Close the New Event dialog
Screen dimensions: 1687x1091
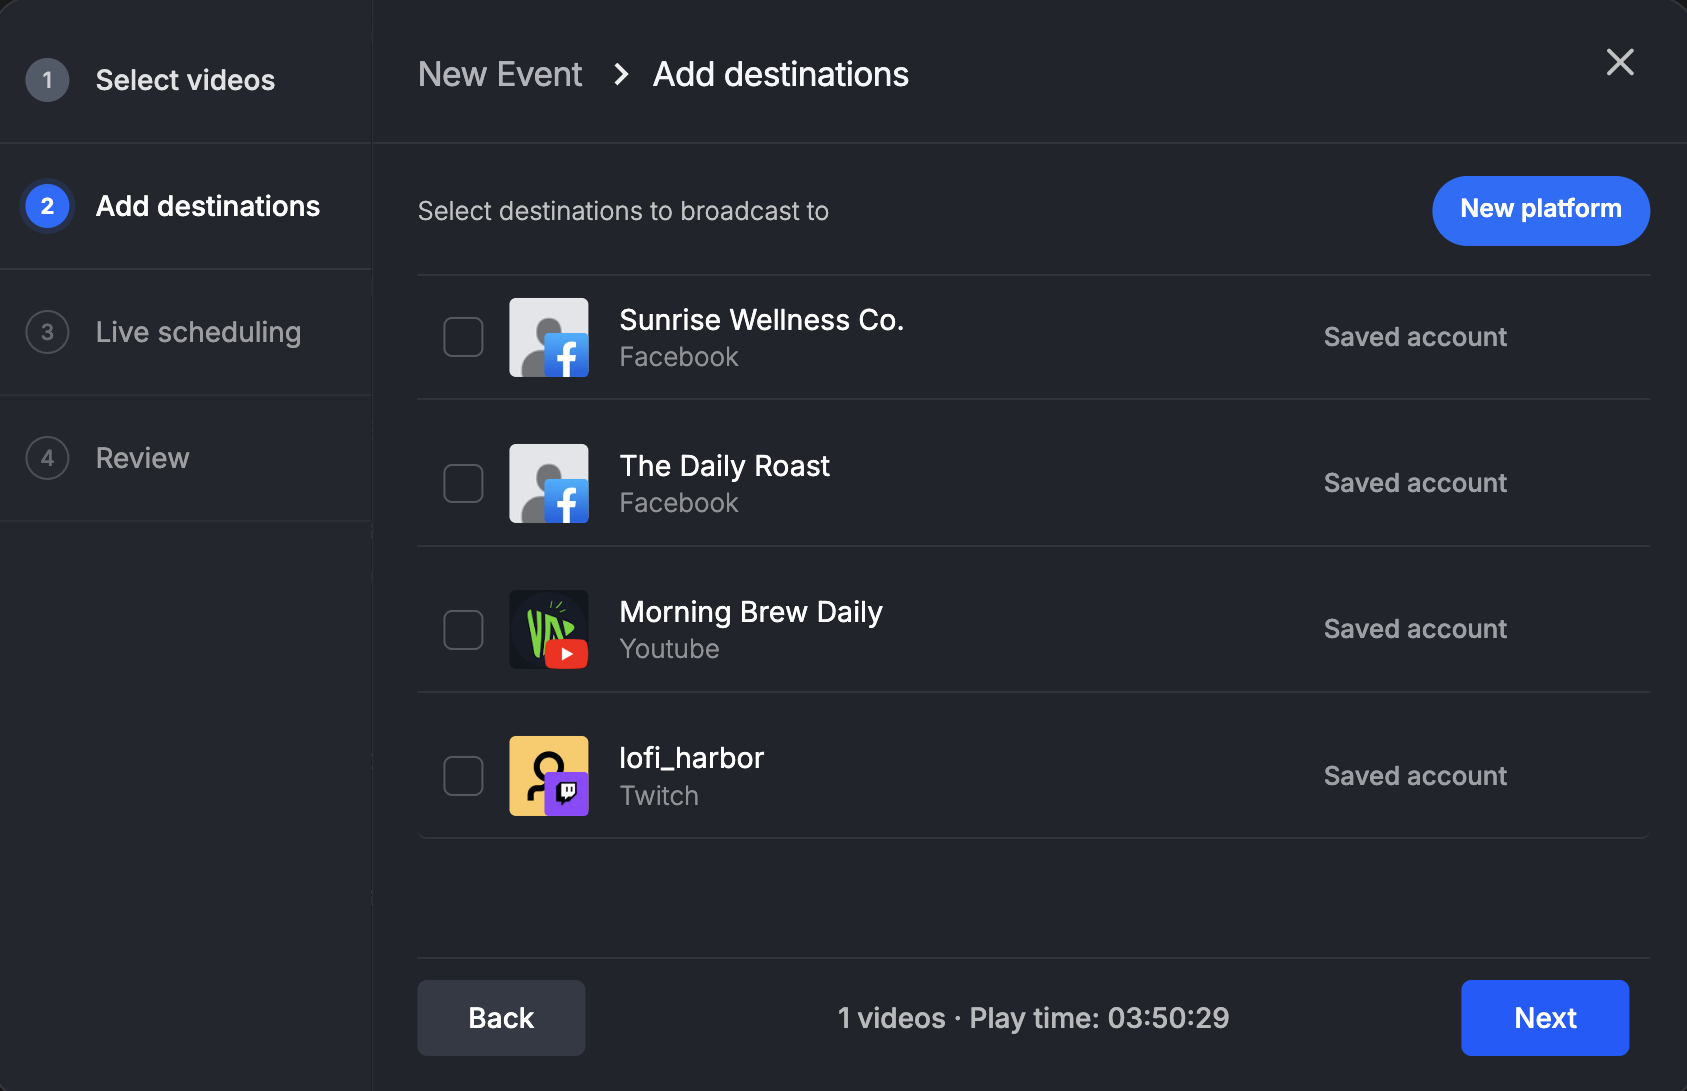(x=1620, y=62)
